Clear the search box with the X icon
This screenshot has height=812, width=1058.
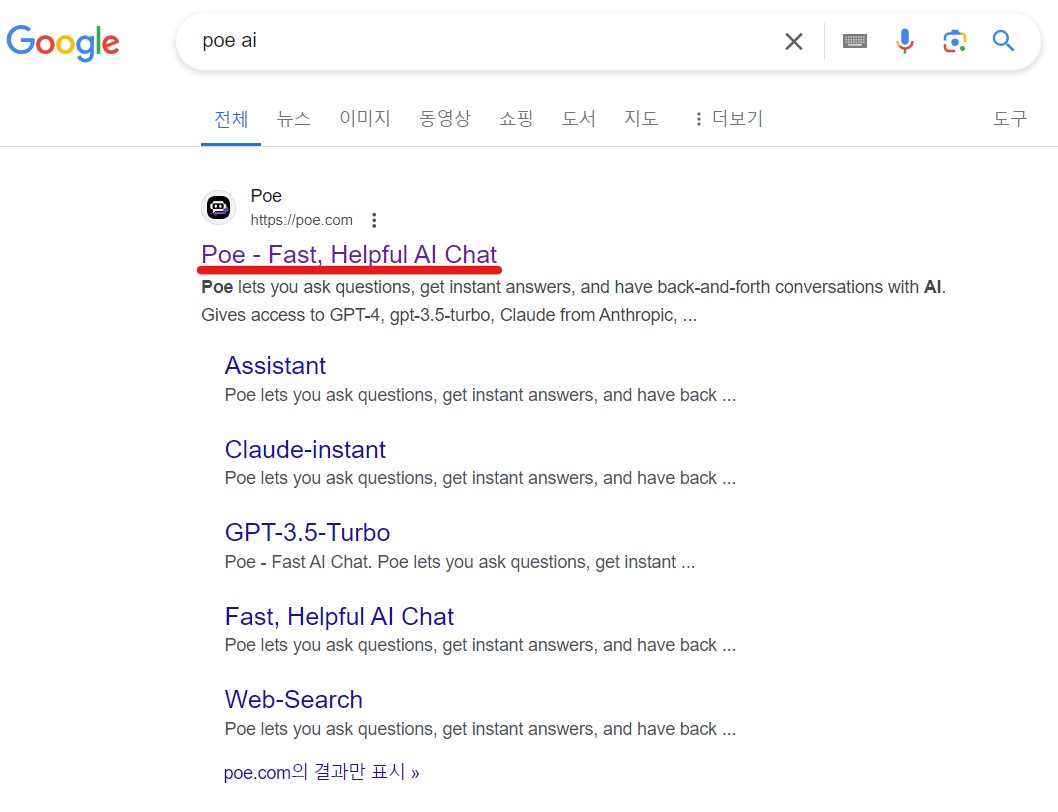(x=794, y=42)
